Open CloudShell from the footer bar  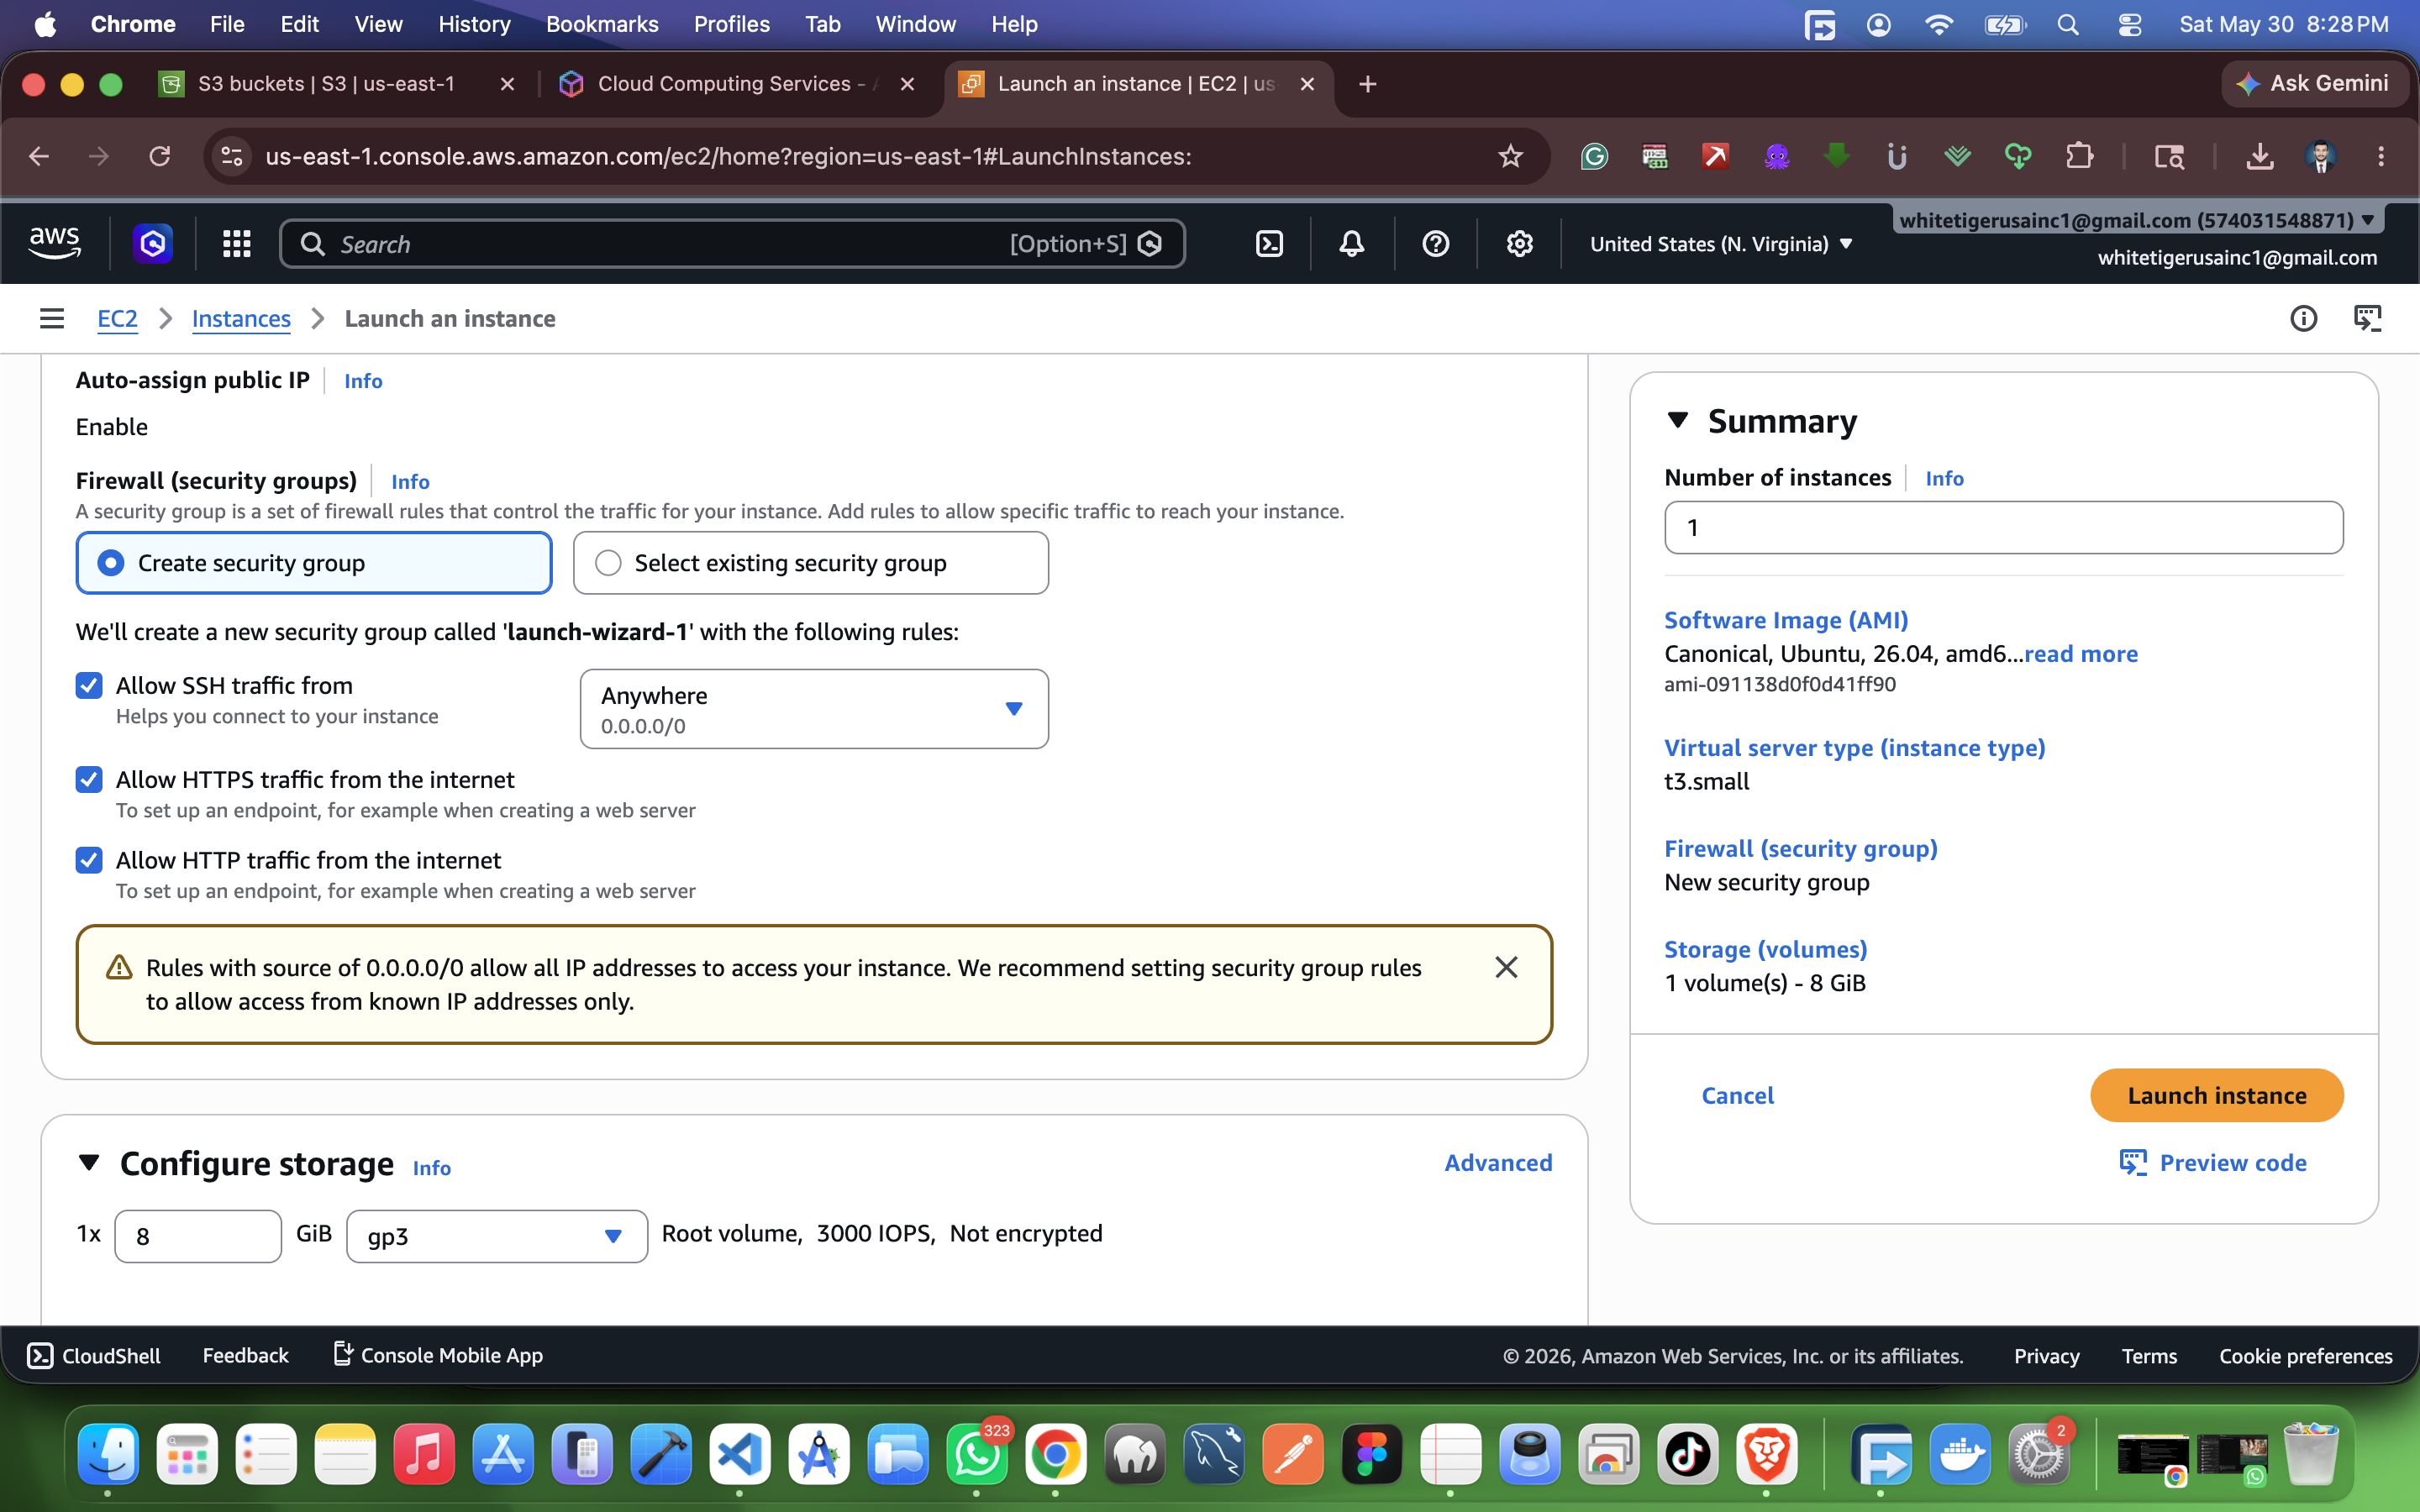point(93,1355)
